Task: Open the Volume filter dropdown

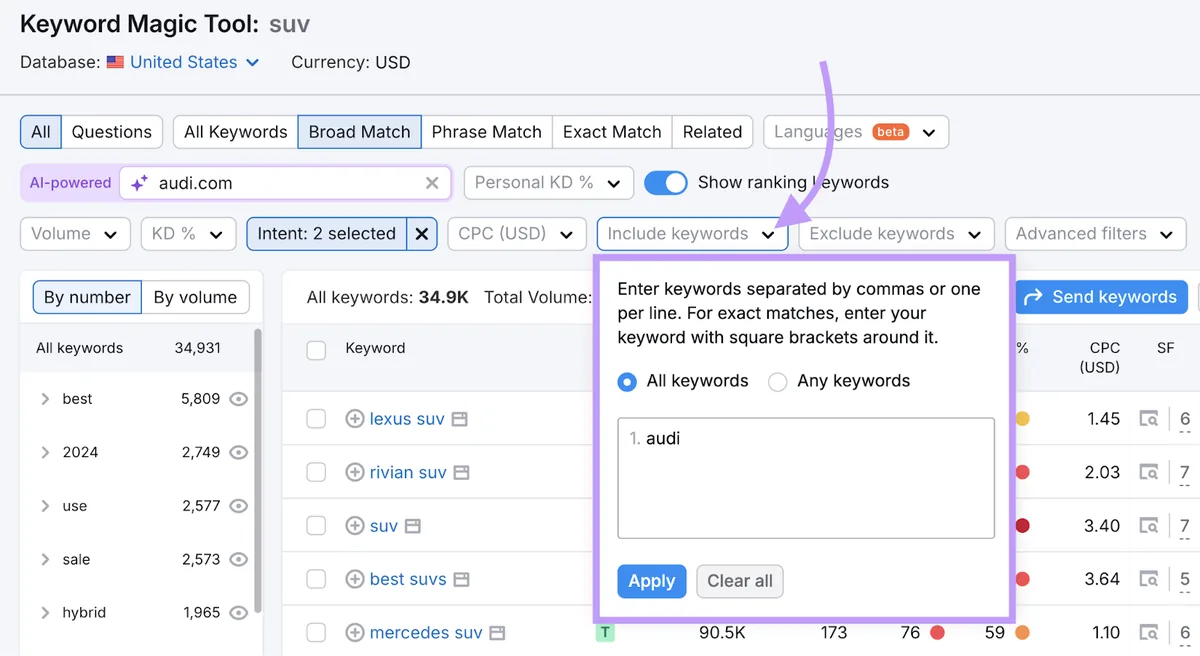Action: (75, 234)
